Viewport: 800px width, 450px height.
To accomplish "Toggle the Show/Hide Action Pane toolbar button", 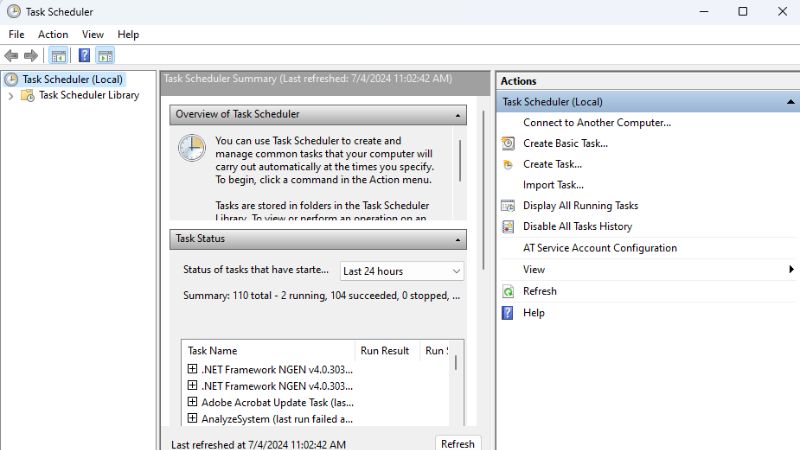I will click(105, 56).
